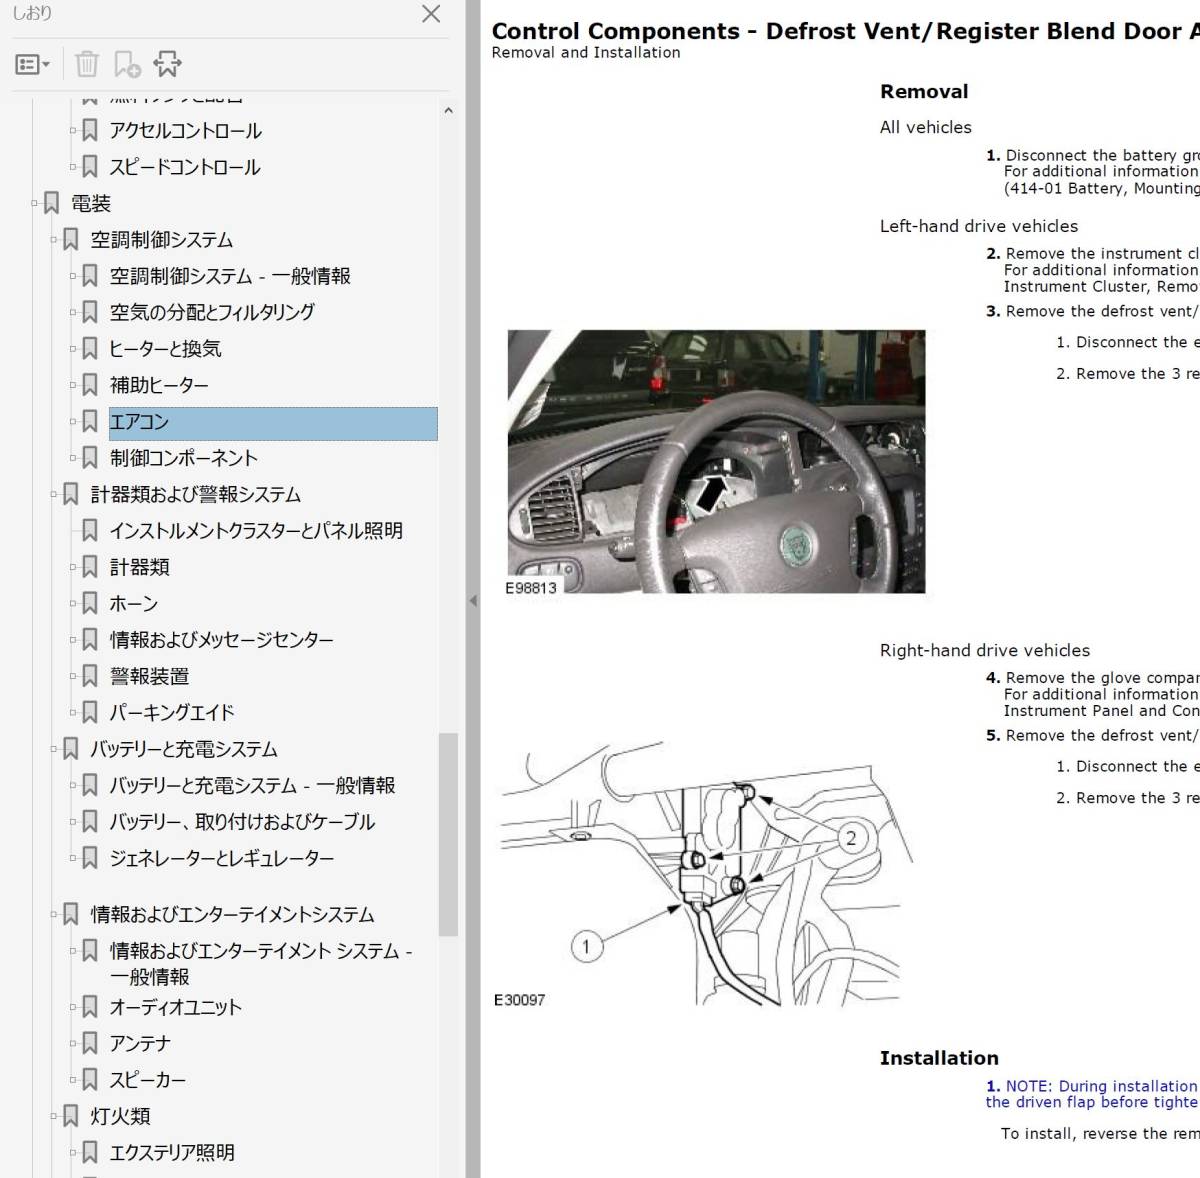
Task: Toggle the バッテリーと充電システム expander
Action: click(54, 749)
